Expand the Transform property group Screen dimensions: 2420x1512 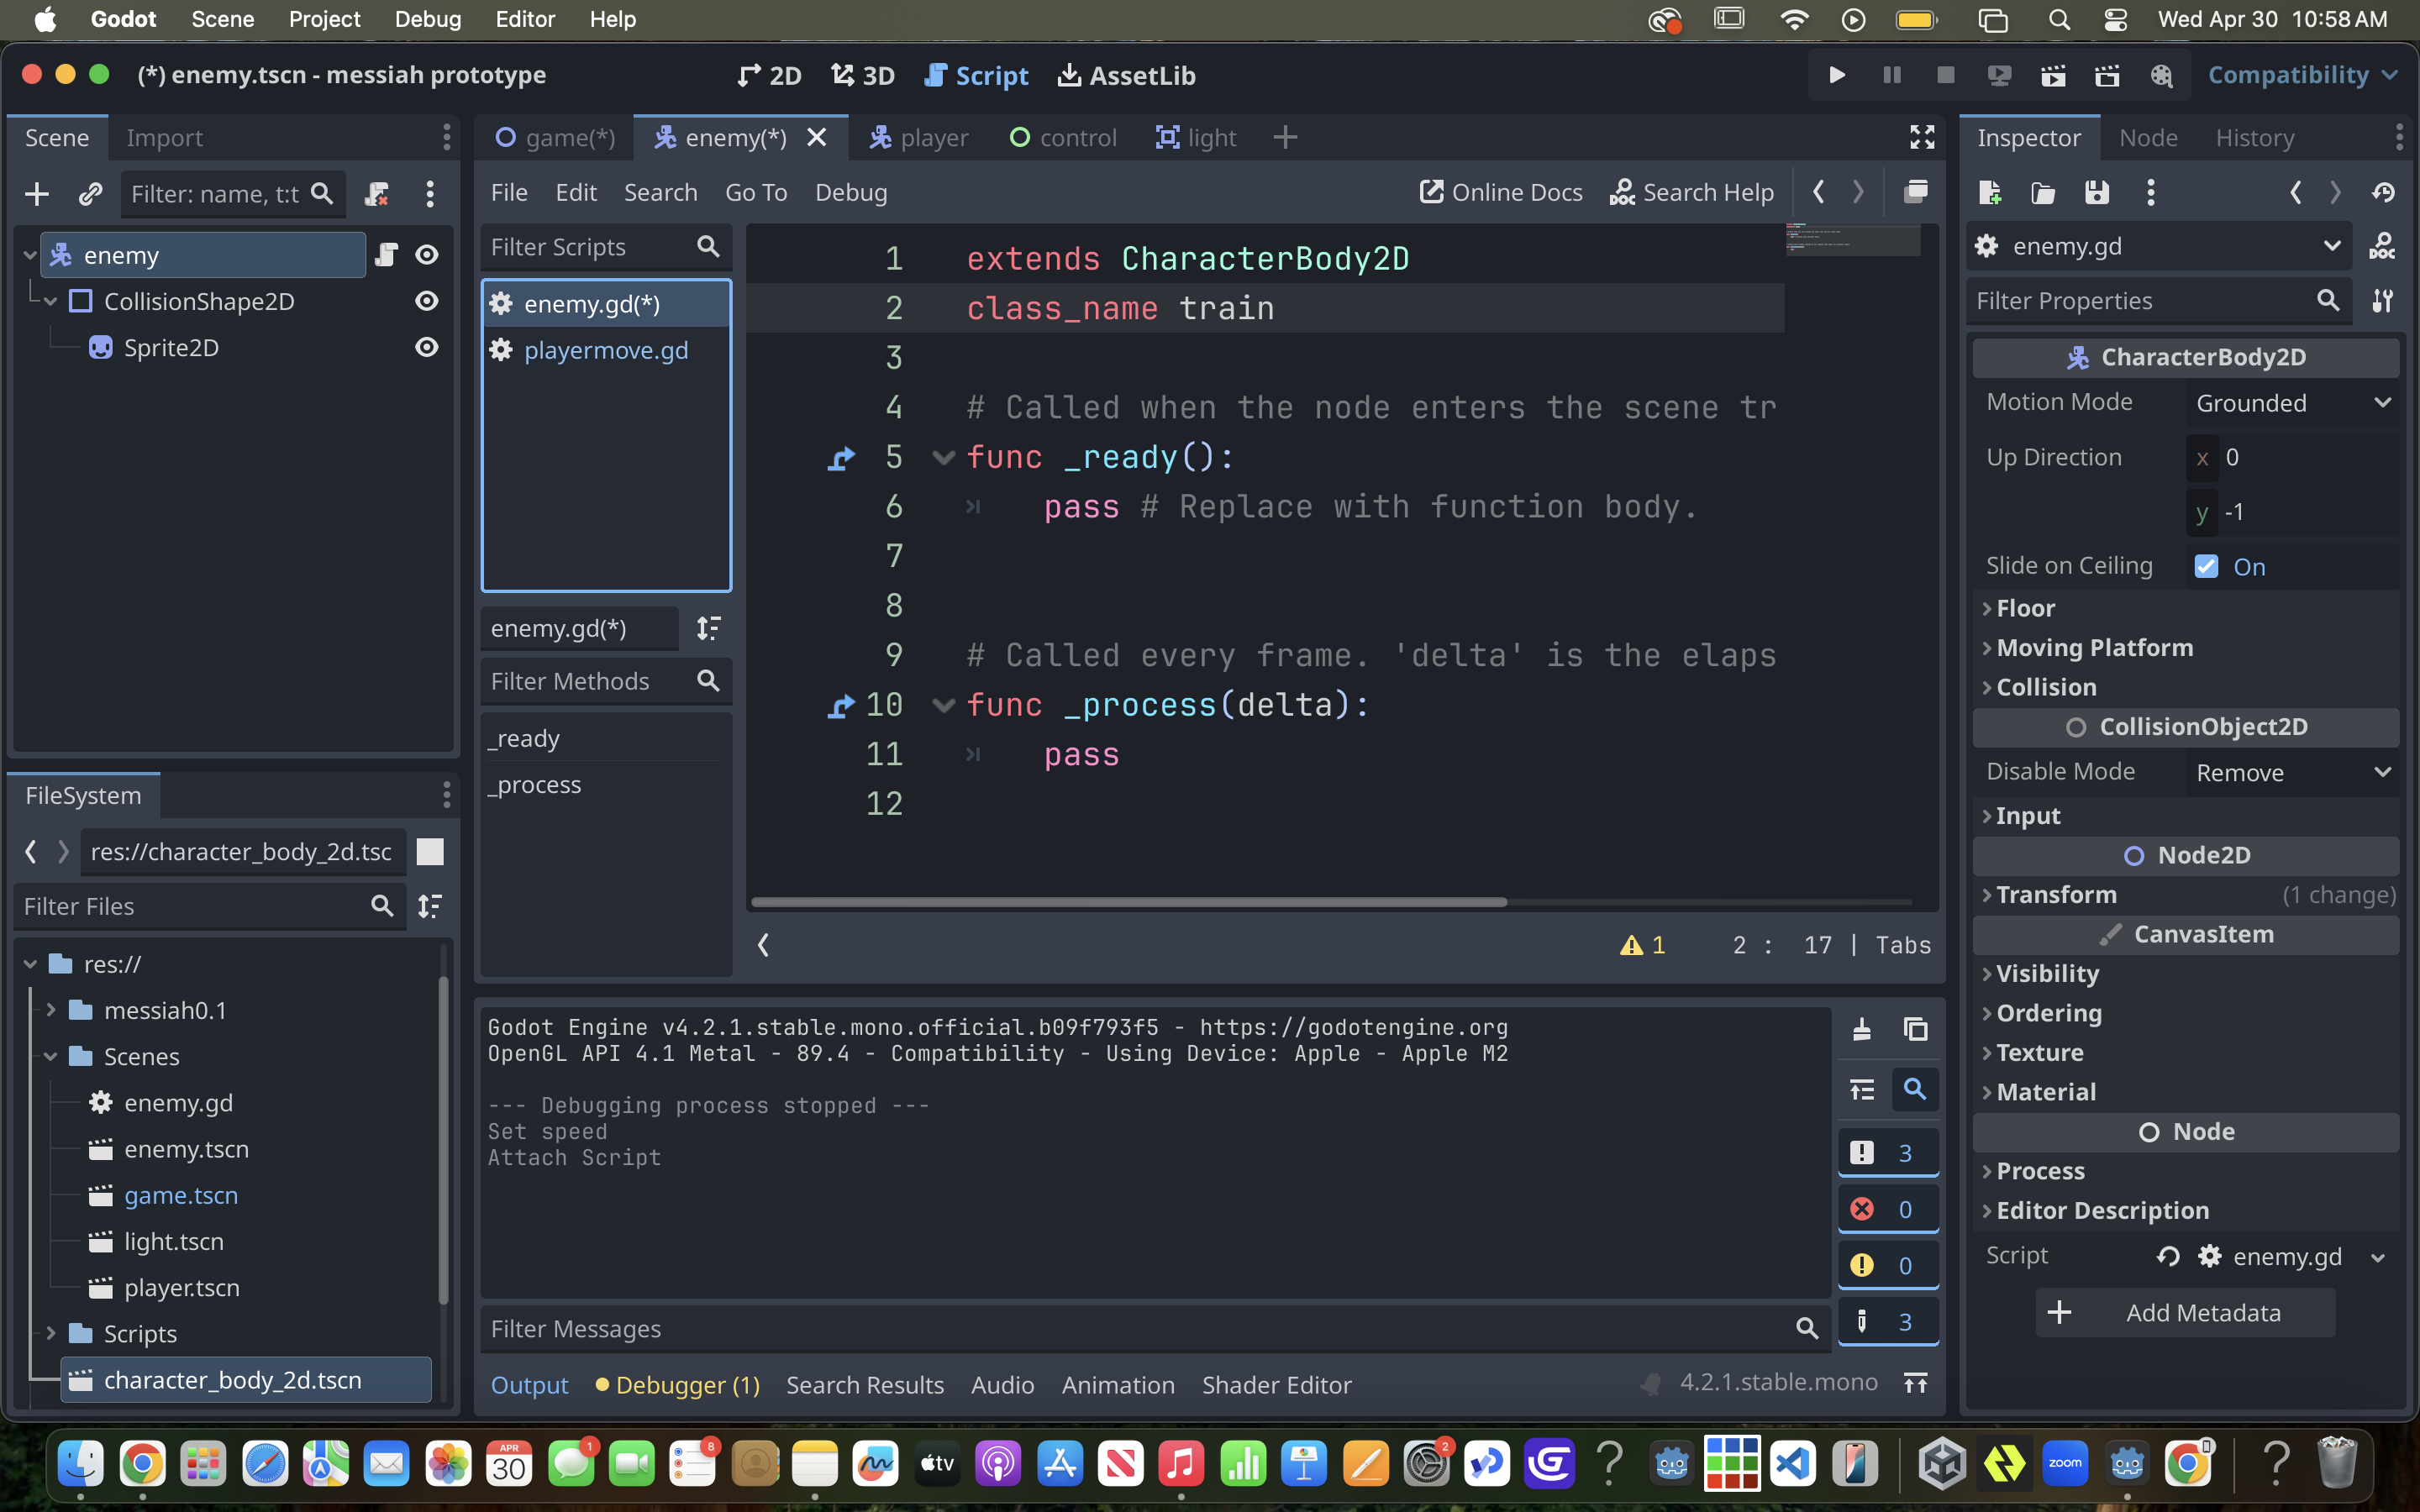coord(2056,894)
